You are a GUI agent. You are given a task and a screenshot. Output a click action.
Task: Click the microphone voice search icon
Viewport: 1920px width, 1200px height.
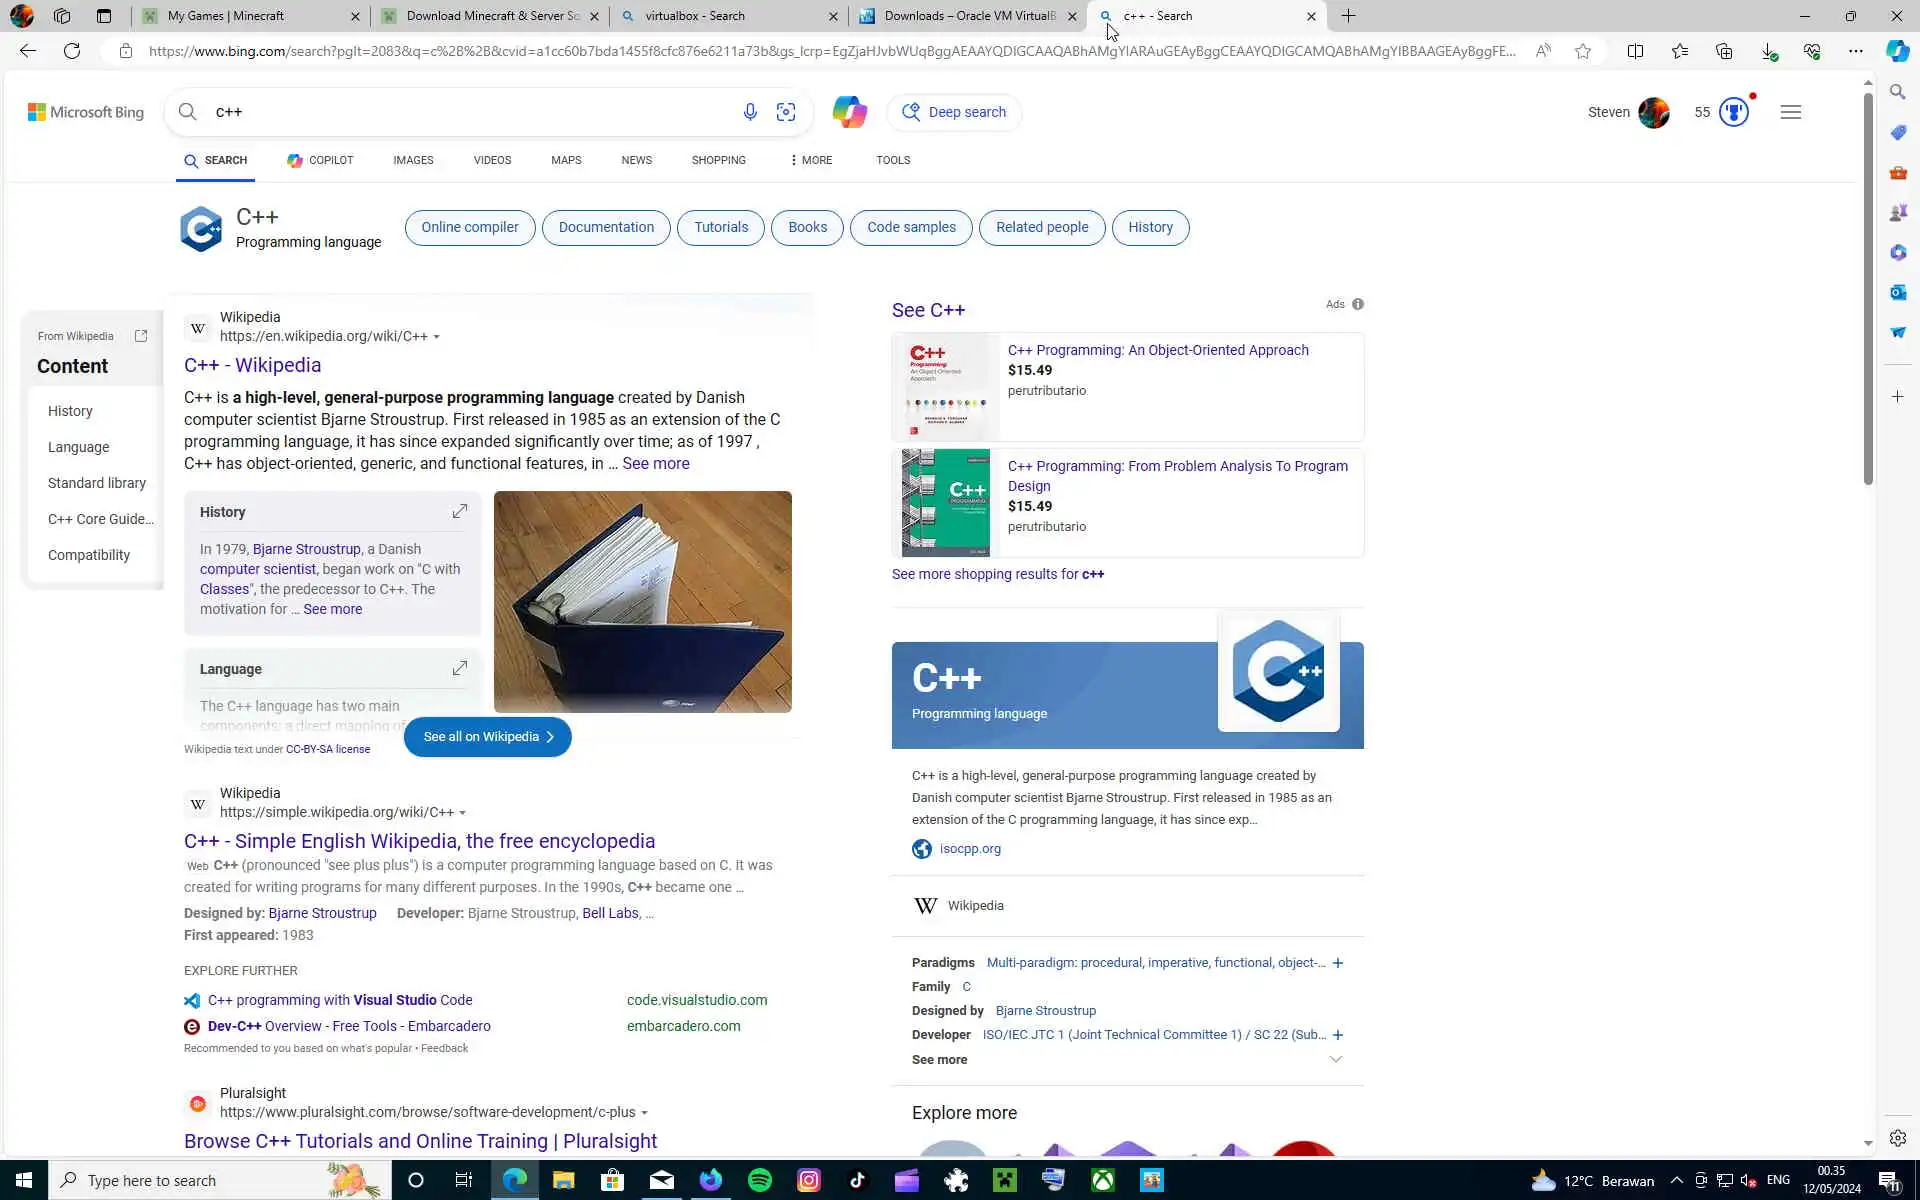(x=750, y=112)
